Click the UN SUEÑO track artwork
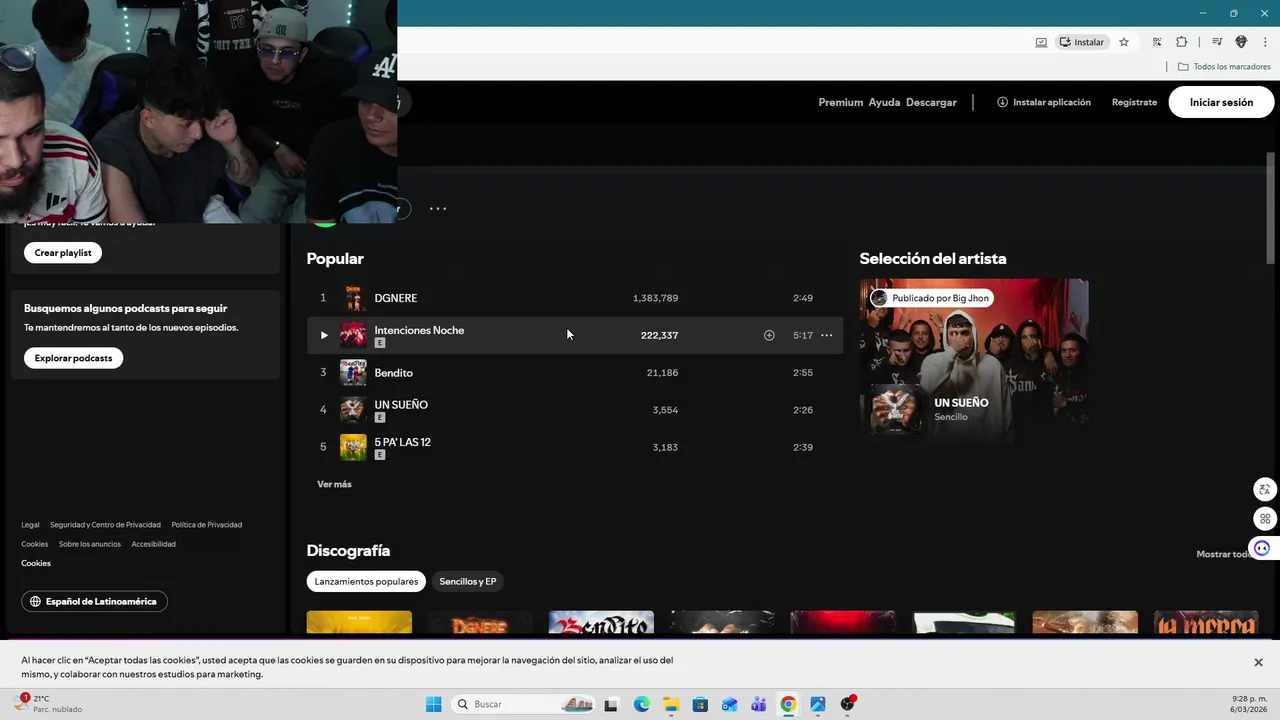 (353, 410)
